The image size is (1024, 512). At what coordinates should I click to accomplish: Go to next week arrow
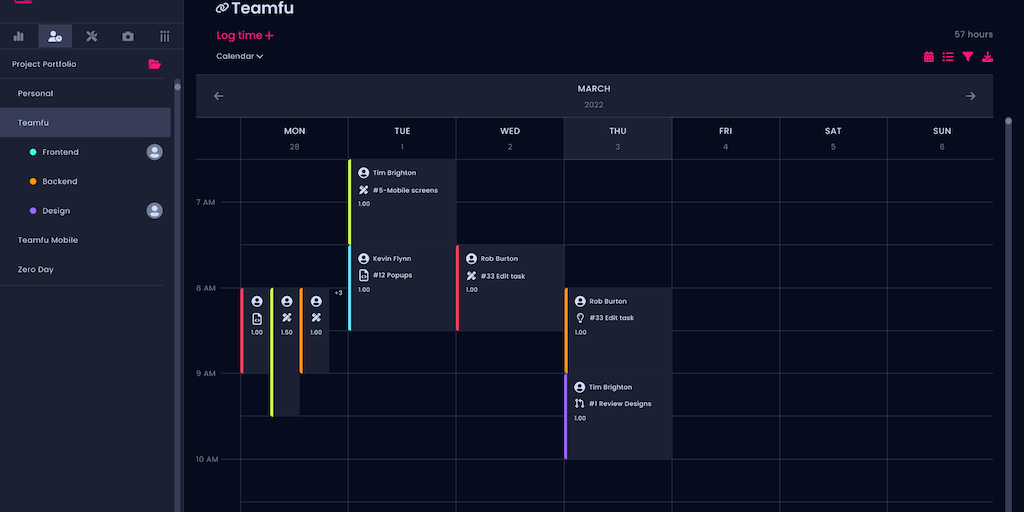pos(970,96)
